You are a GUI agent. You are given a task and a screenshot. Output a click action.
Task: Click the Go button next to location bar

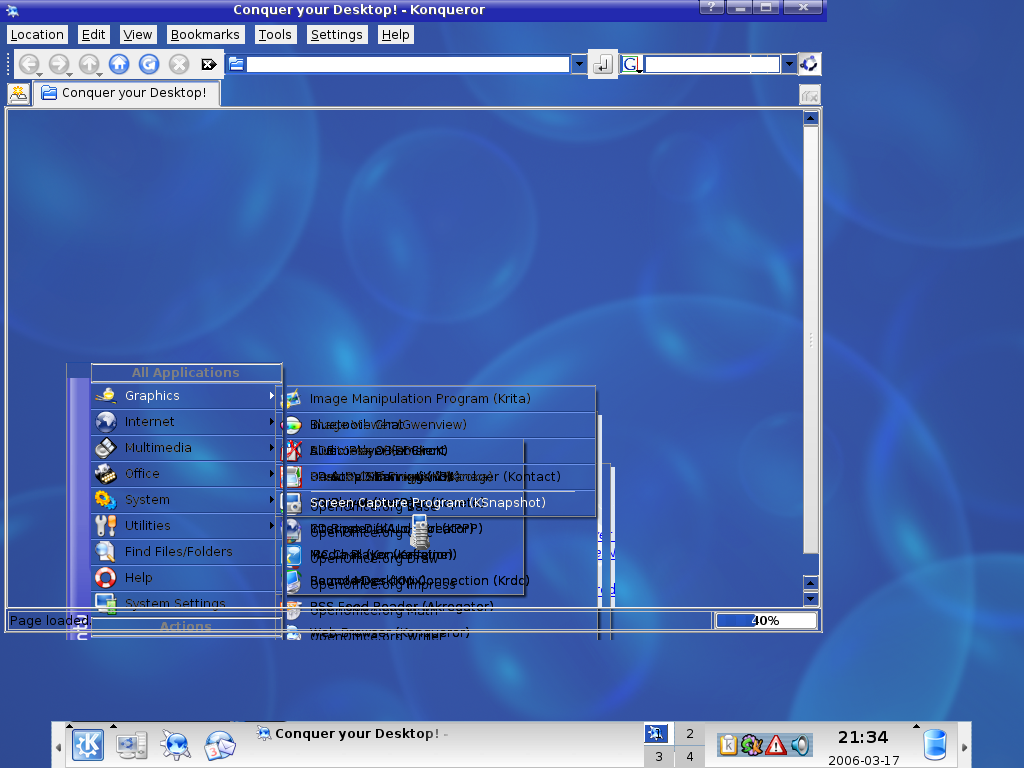click(x=602, y=64)
